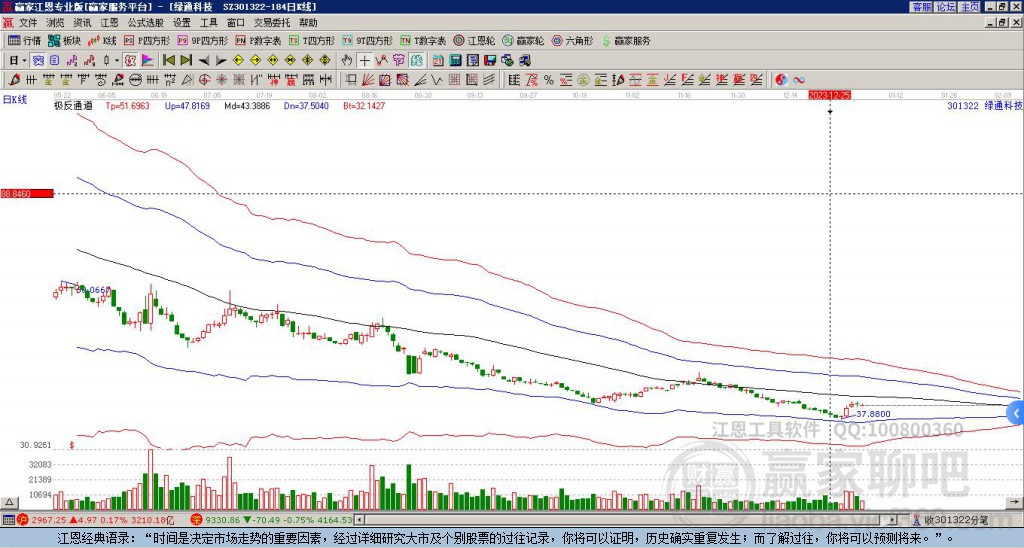Viewport: 1024px width, 548px height.
Task: Click the 论坛 forum link
Action: click(945, 6)
